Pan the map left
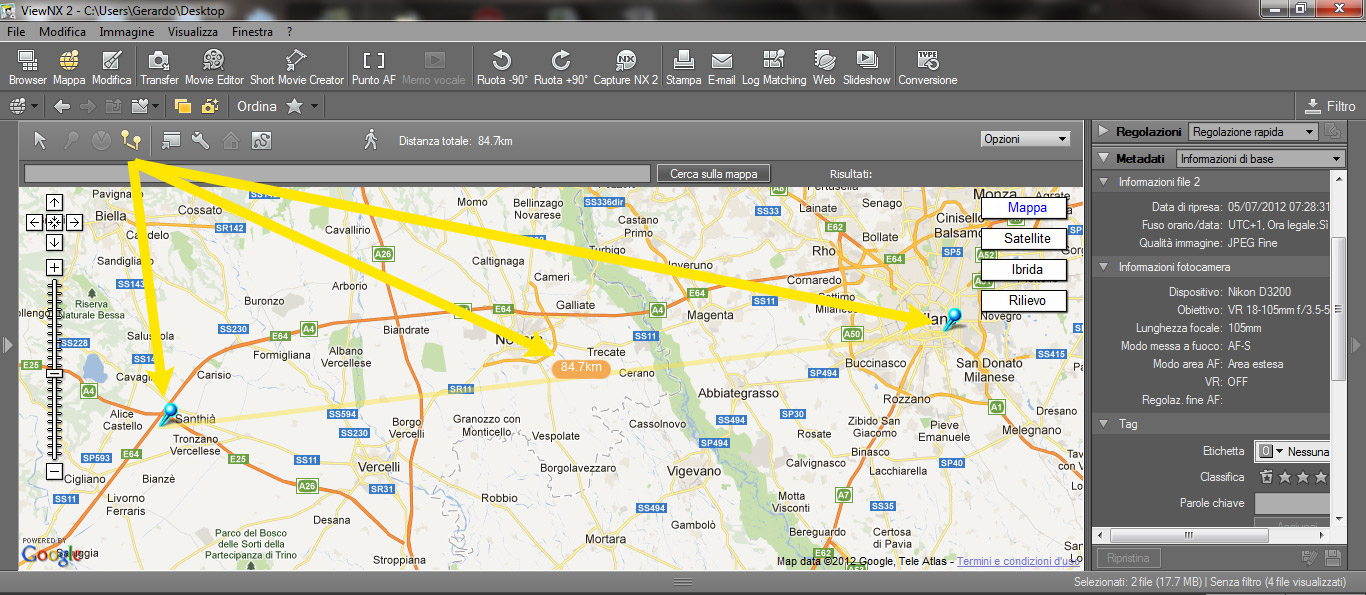 [34, 222]
